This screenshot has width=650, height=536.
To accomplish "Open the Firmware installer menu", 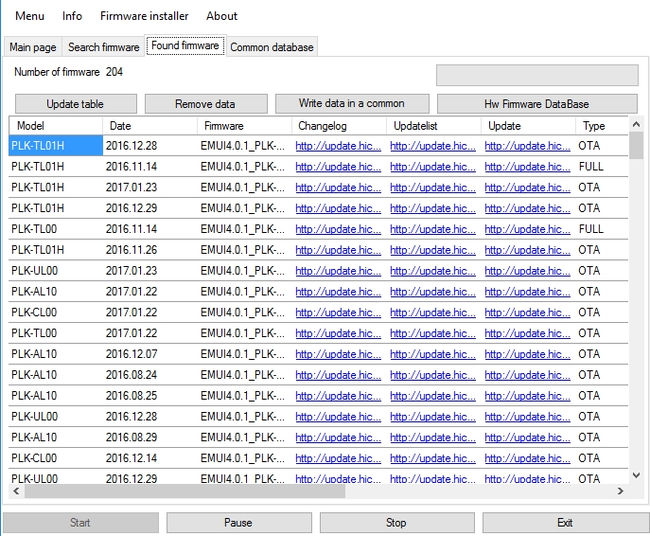I will pos(144,16).
